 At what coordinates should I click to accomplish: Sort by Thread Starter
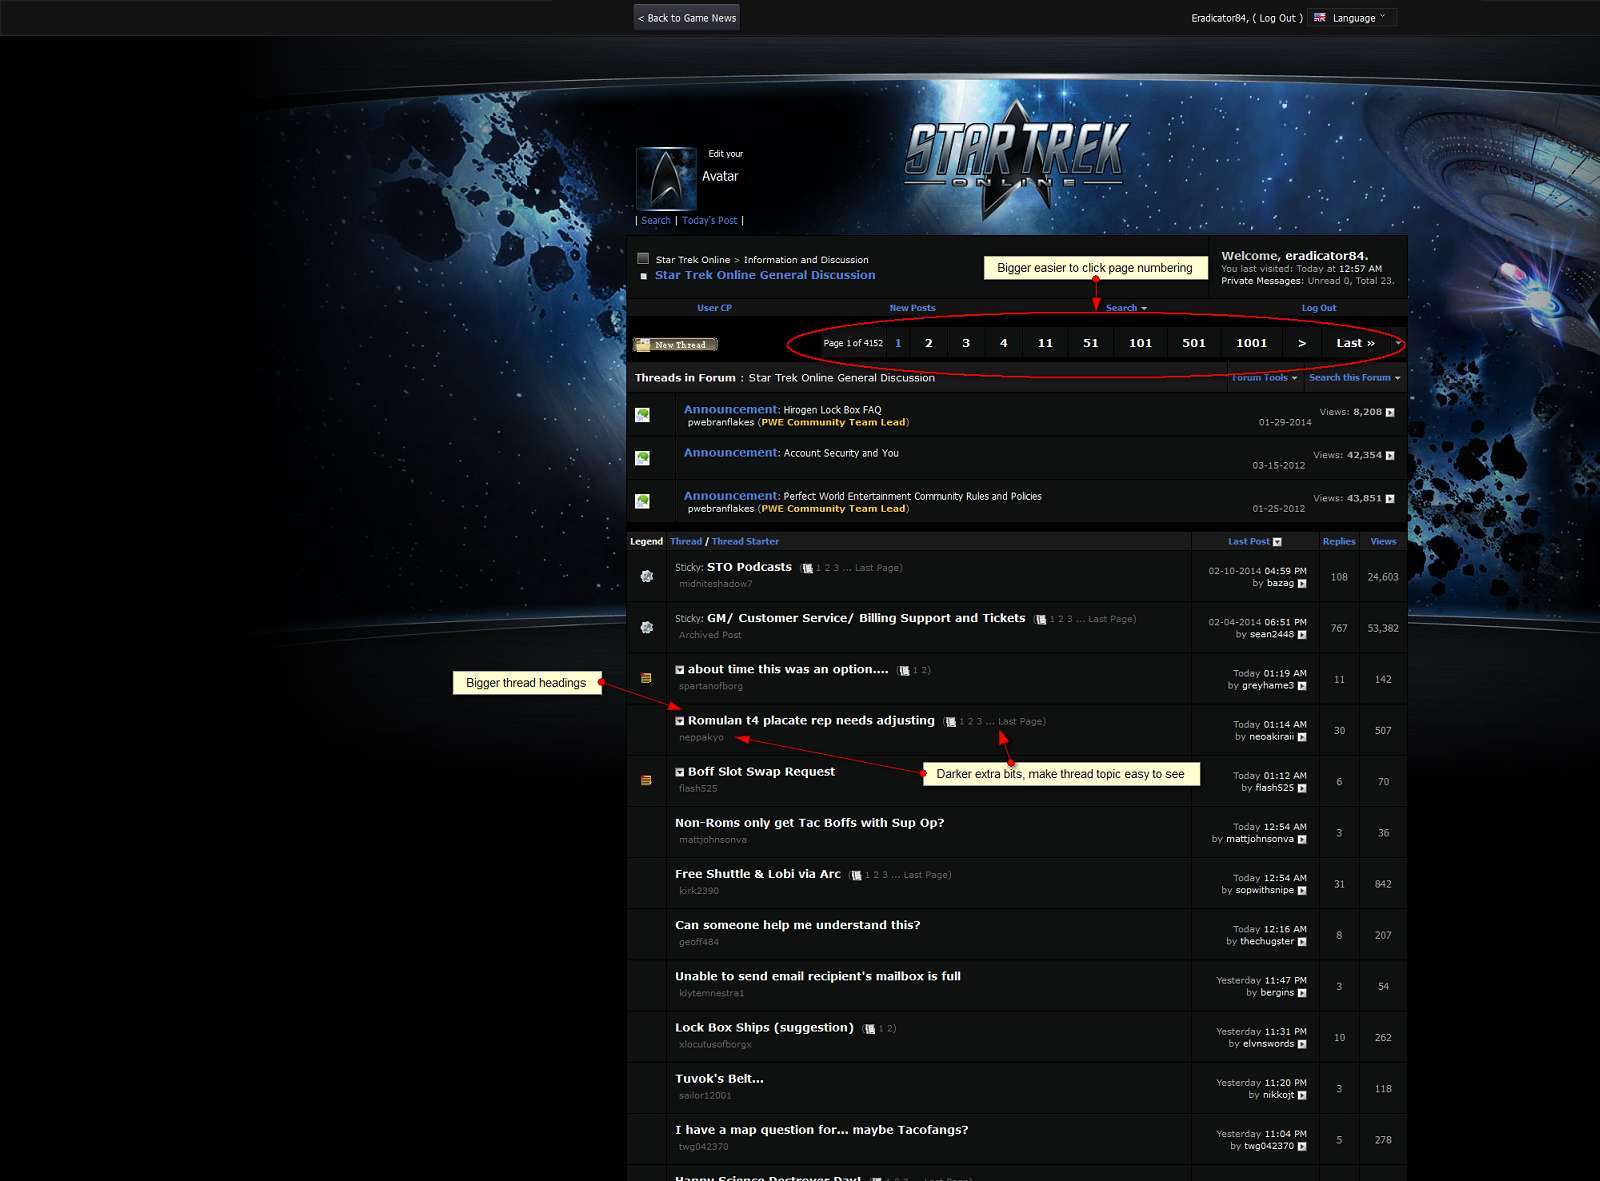[x=745, y=541]
